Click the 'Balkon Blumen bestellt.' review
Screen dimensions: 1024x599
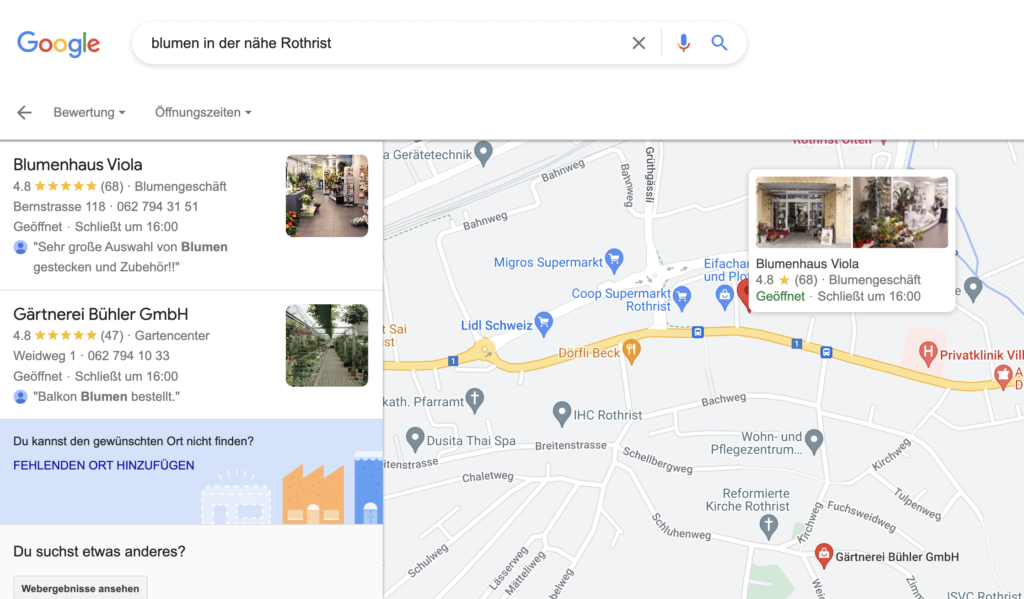point(106,397)
